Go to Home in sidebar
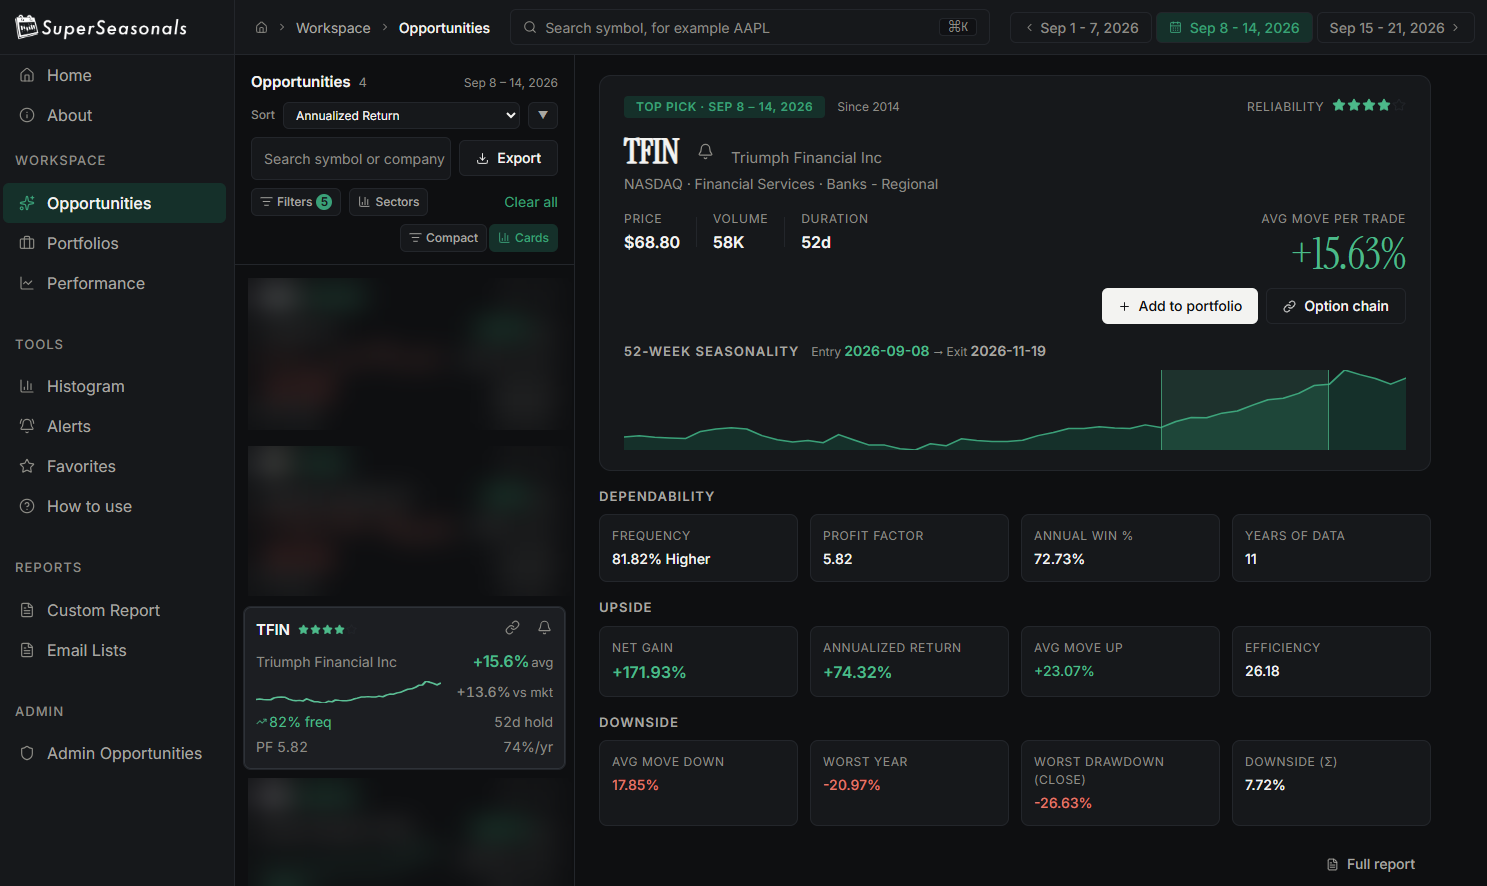The image size is (1487, 886). pyautogui.click(x=113, y=75)
